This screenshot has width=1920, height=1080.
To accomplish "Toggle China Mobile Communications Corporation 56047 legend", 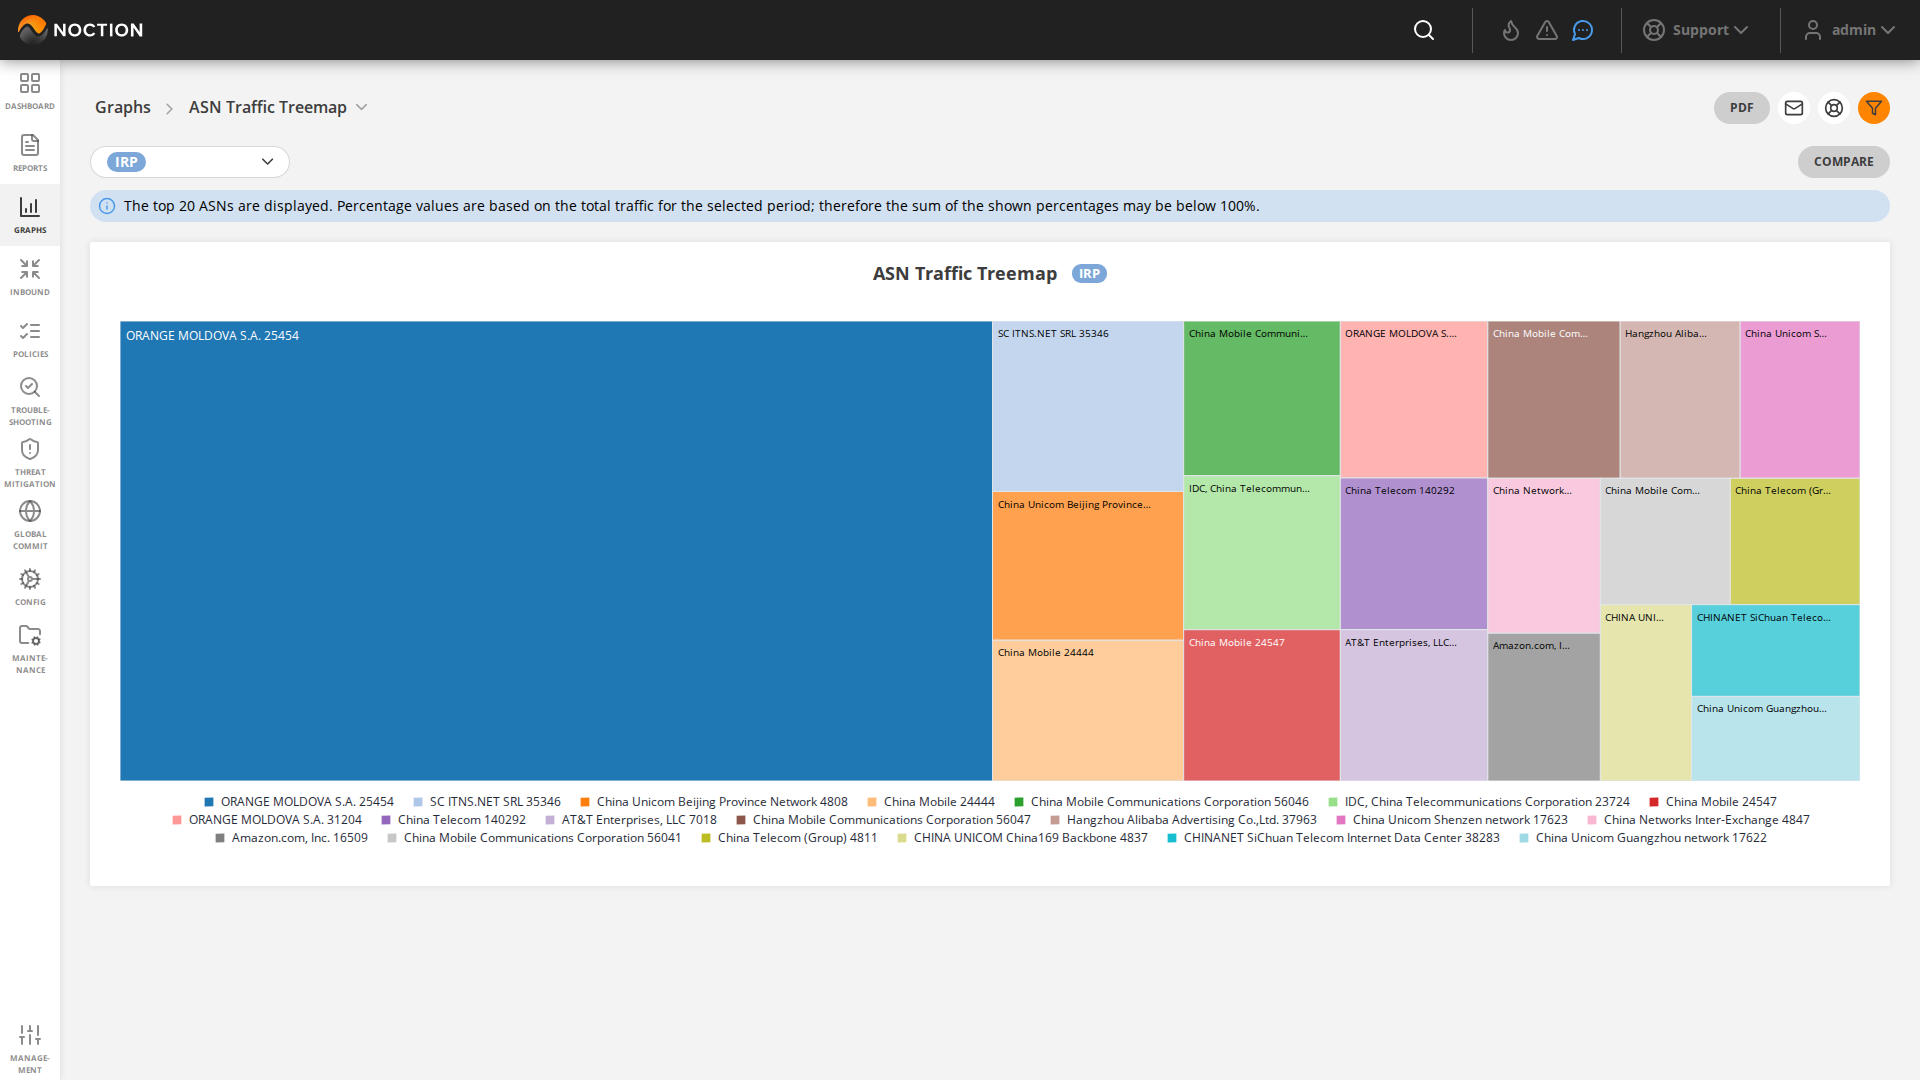I will pos(883,820).
